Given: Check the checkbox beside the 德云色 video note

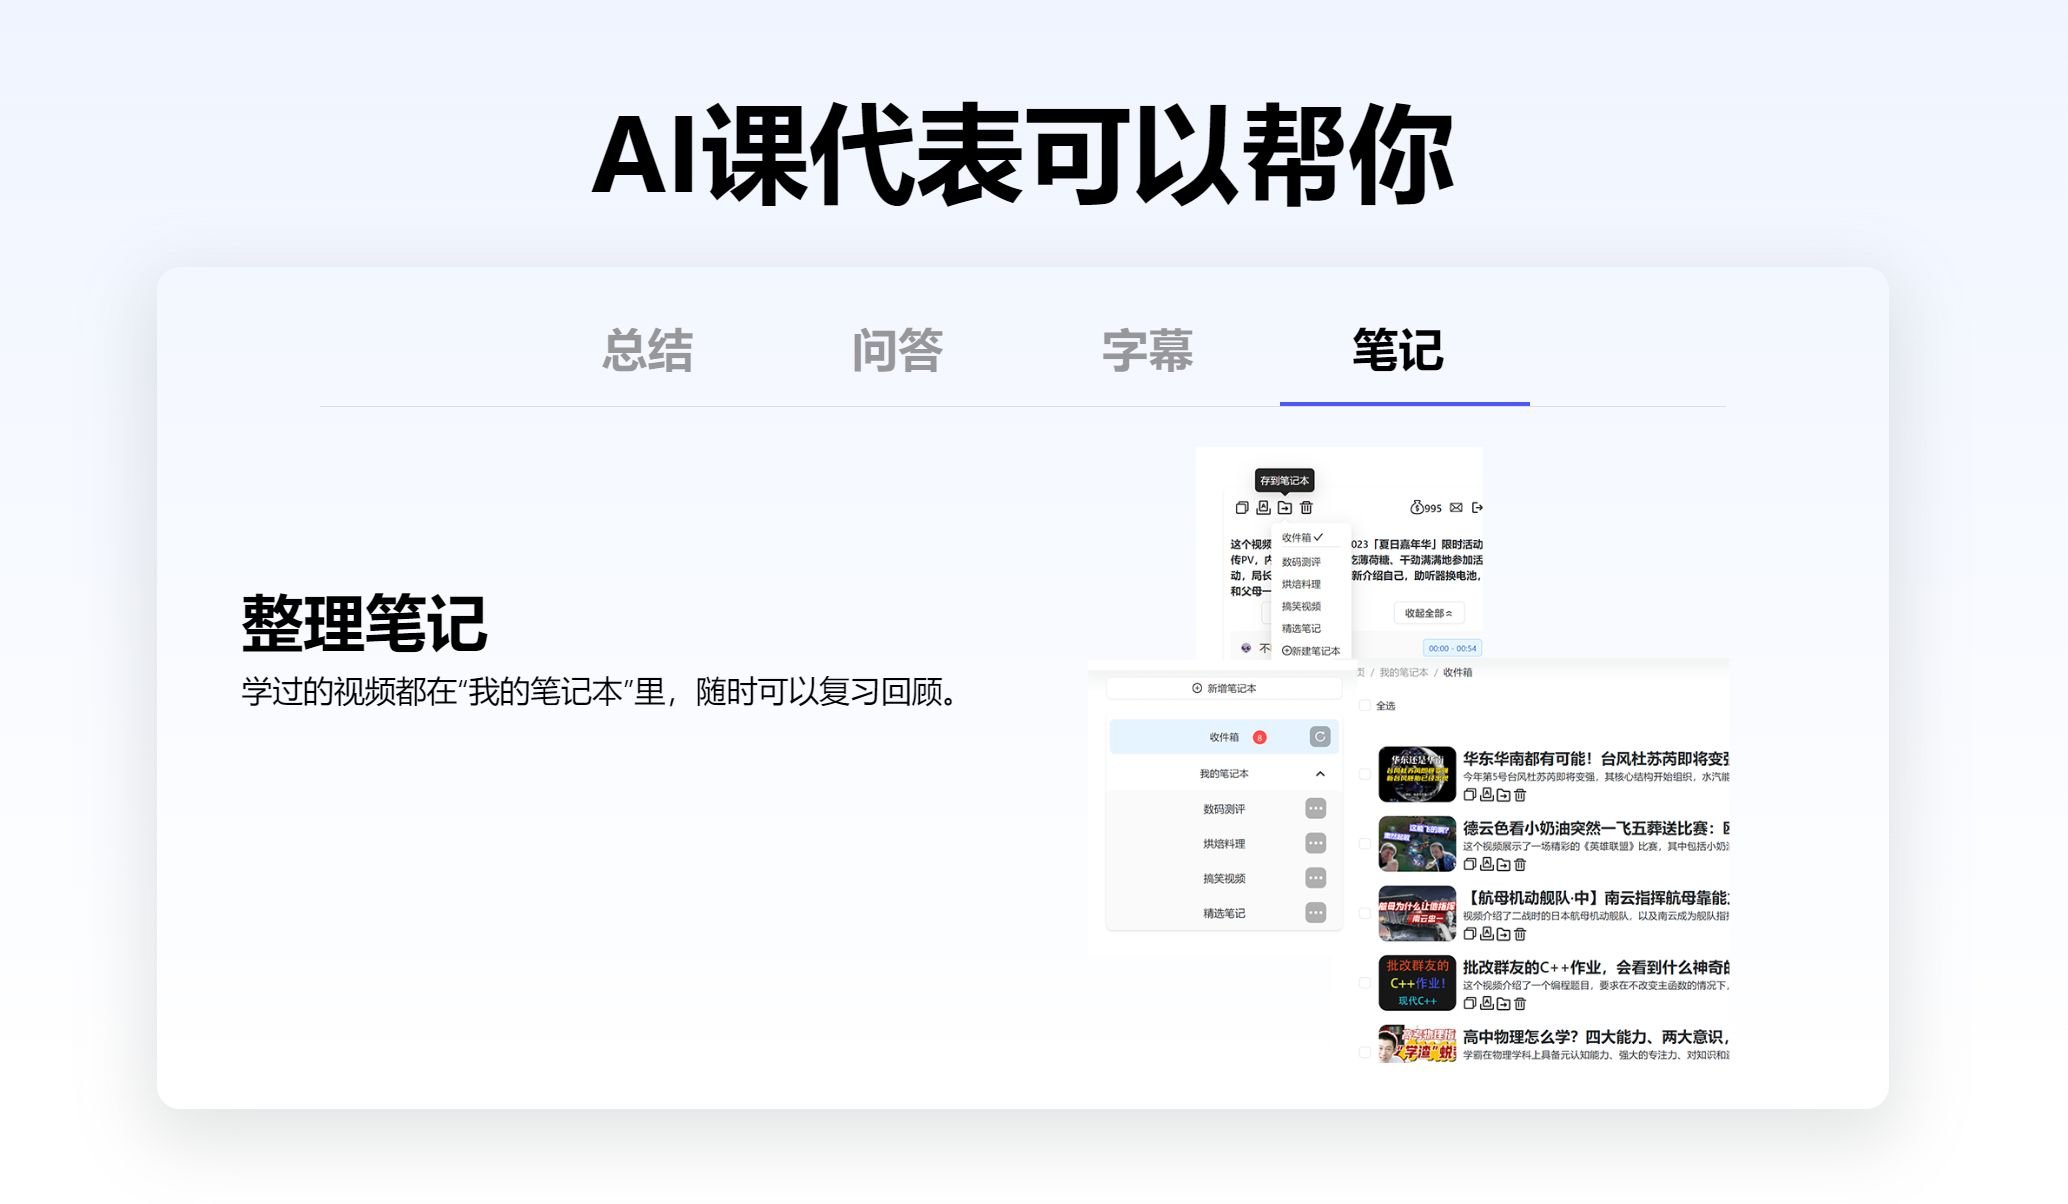Looking at the screenshot, I should [x=1364, y=843].
